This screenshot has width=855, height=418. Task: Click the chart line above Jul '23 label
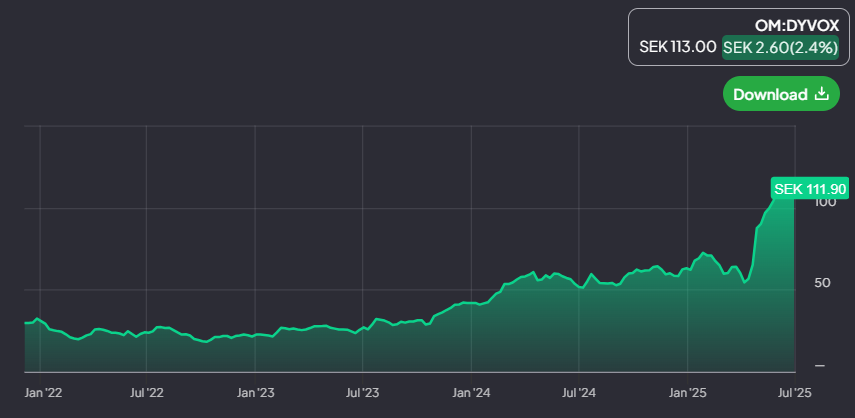pyautogui.click(x=362, y=329)
